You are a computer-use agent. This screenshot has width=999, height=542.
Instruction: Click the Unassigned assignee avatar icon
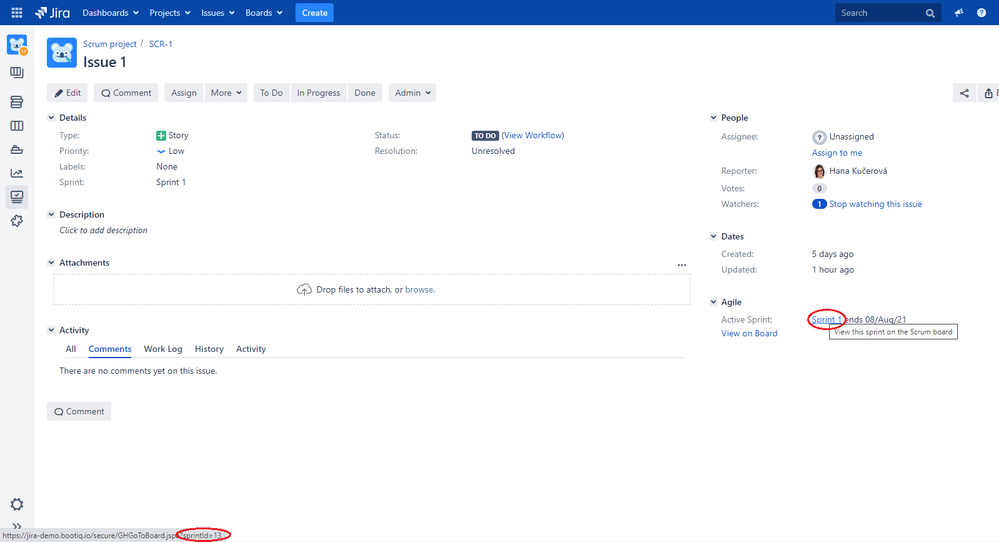[x=819, y=137]
